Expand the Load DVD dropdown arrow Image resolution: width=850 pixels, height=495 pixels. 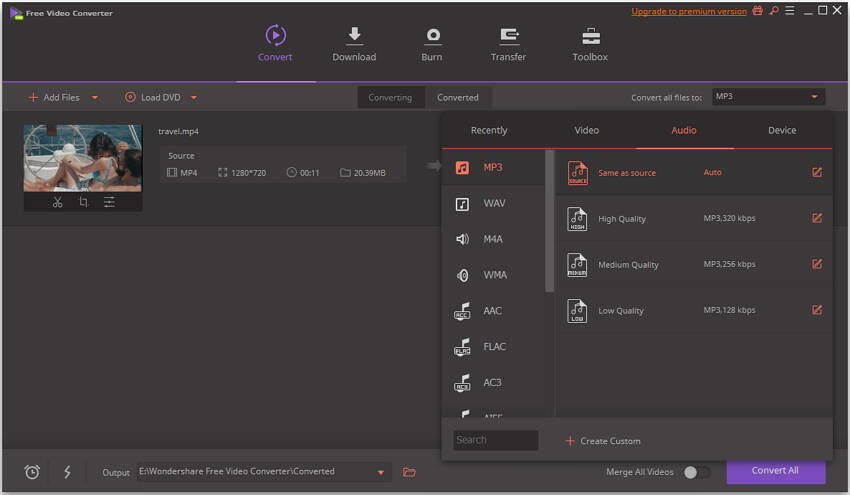(194, 98)
